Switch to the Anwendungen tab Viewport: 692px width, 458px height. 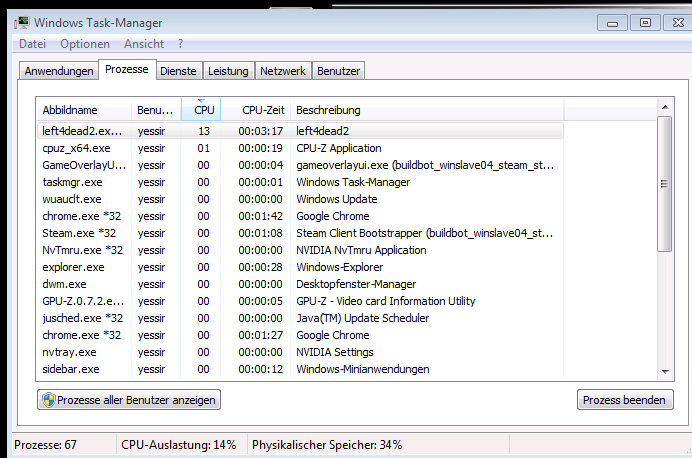coord(59,71)
